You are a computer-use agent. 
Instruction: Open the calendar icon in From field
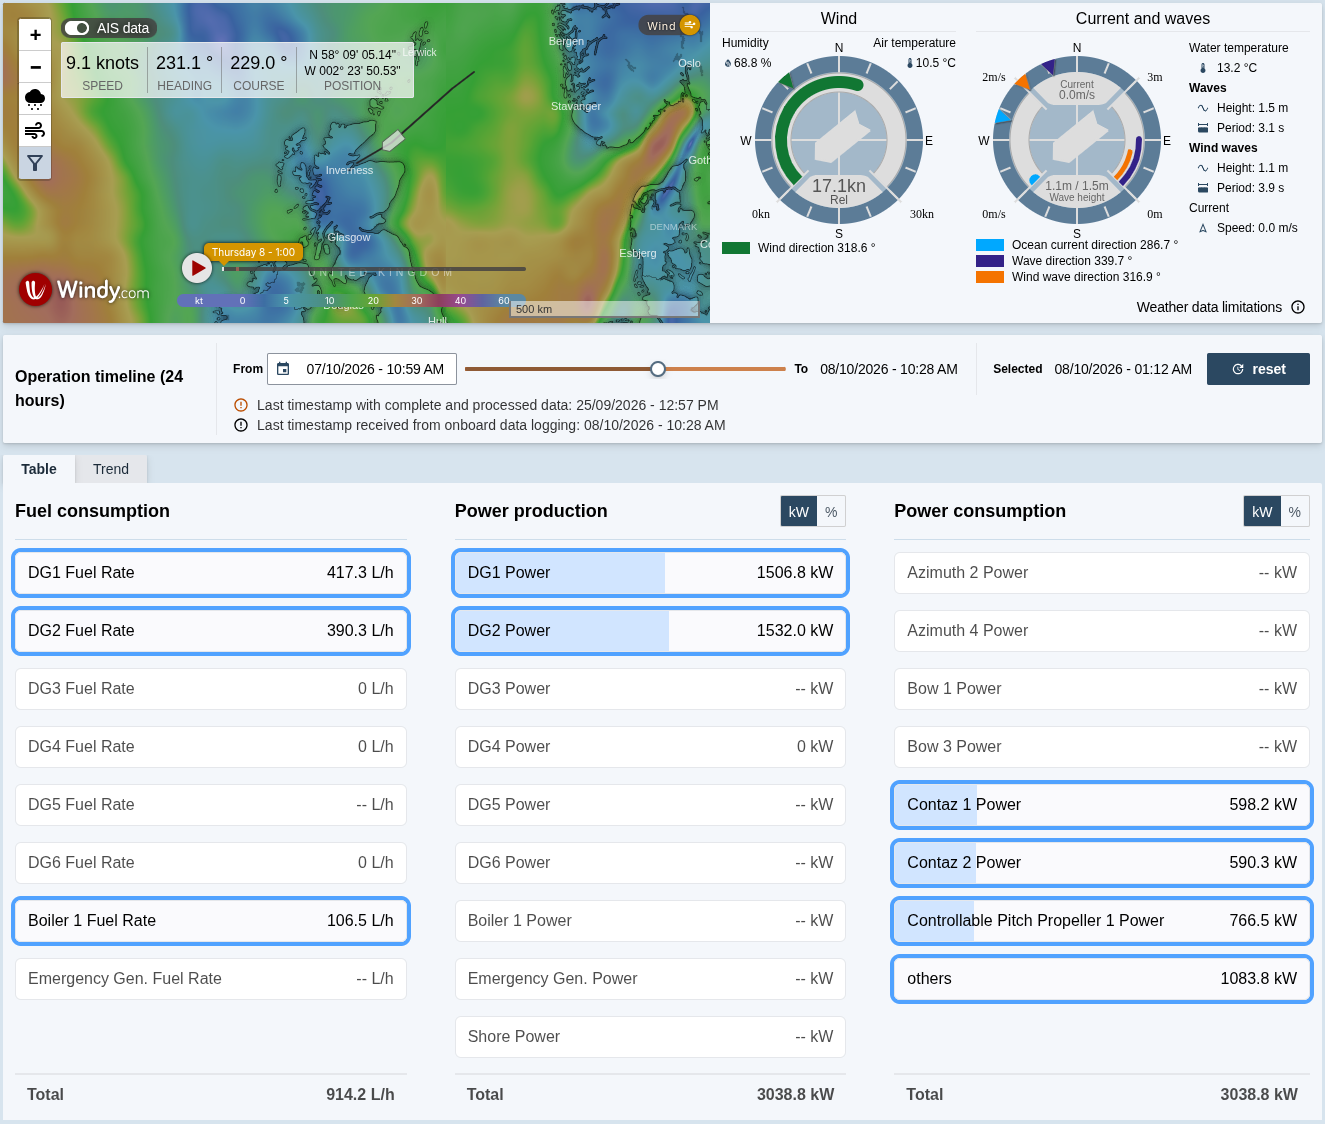(x=283, y=369)
